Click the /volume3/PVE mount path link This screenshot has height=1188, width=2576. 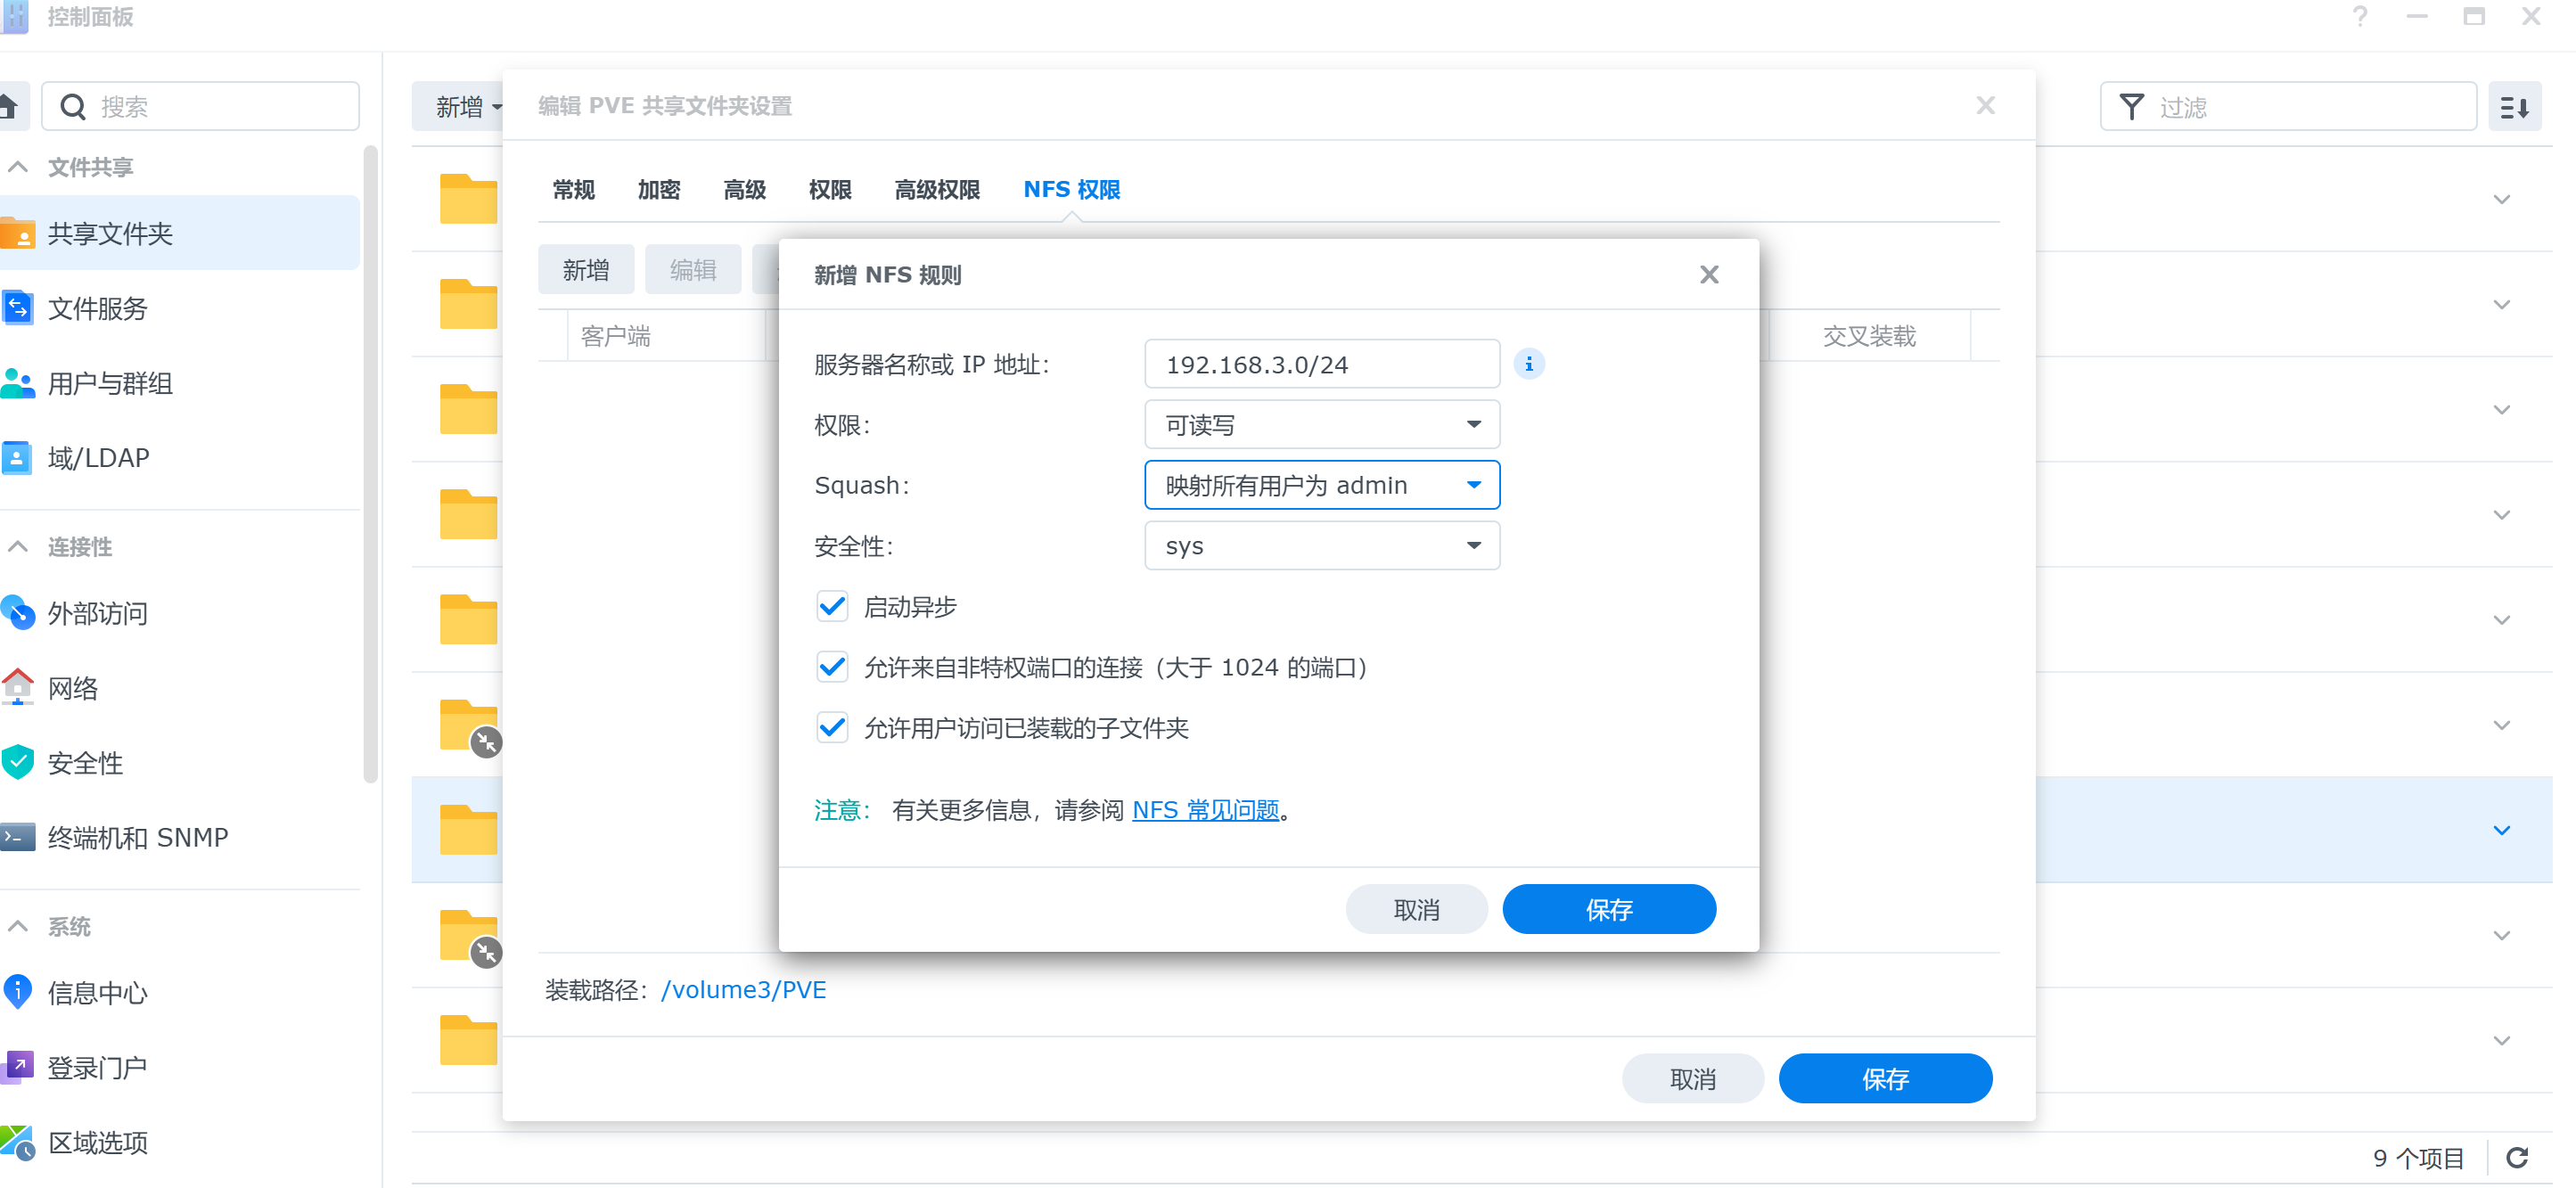(x=743, y=989)
